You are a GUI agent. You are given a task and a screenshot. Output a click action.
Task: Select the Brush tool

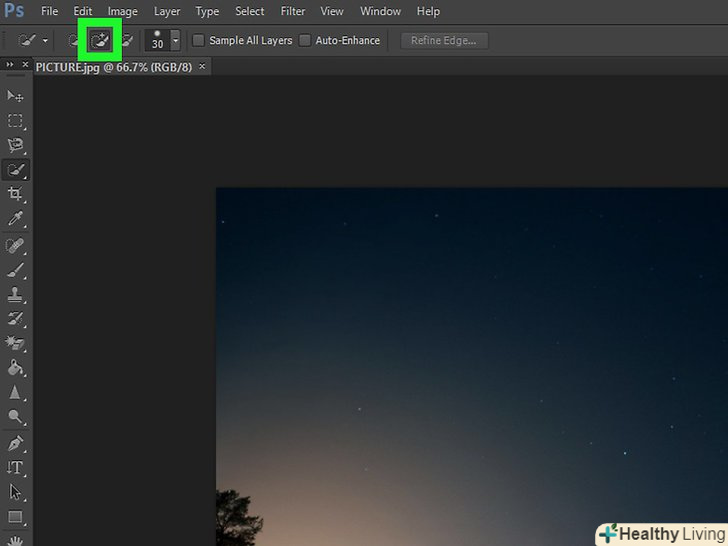coord(15,270)
